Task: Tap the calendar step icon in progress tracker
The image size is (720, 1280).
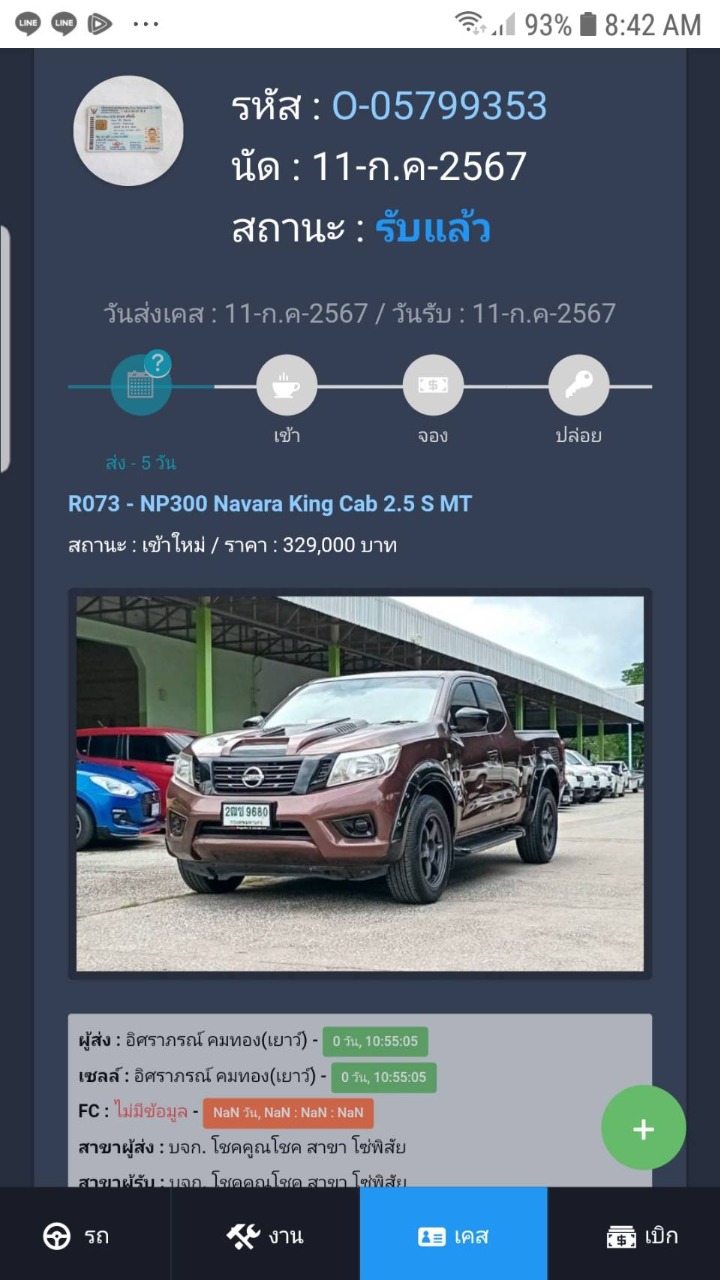Action: (140, 385)
